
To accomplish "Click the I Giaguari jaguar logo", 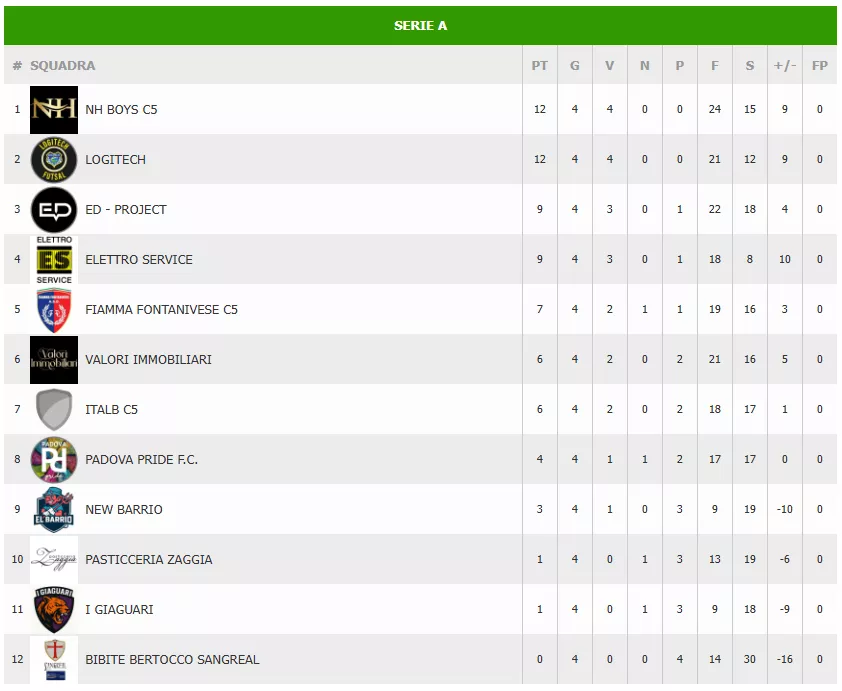I will [54, 609].
